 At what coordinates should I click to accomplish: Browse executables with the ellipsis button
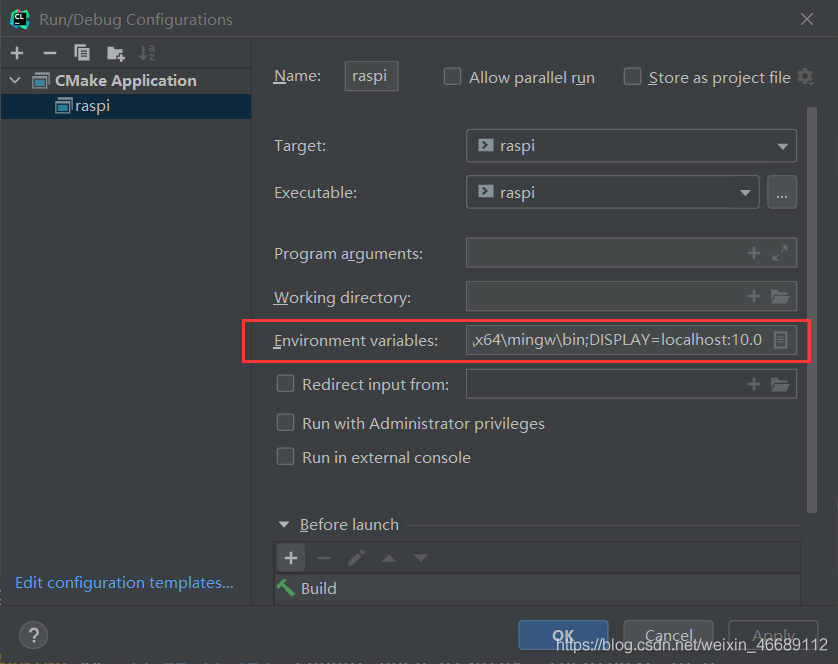point(782,192)
